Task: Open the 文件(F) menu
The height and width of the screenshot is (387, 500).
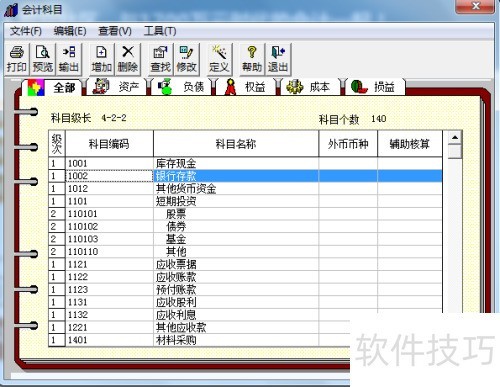Action: point(26,31)
